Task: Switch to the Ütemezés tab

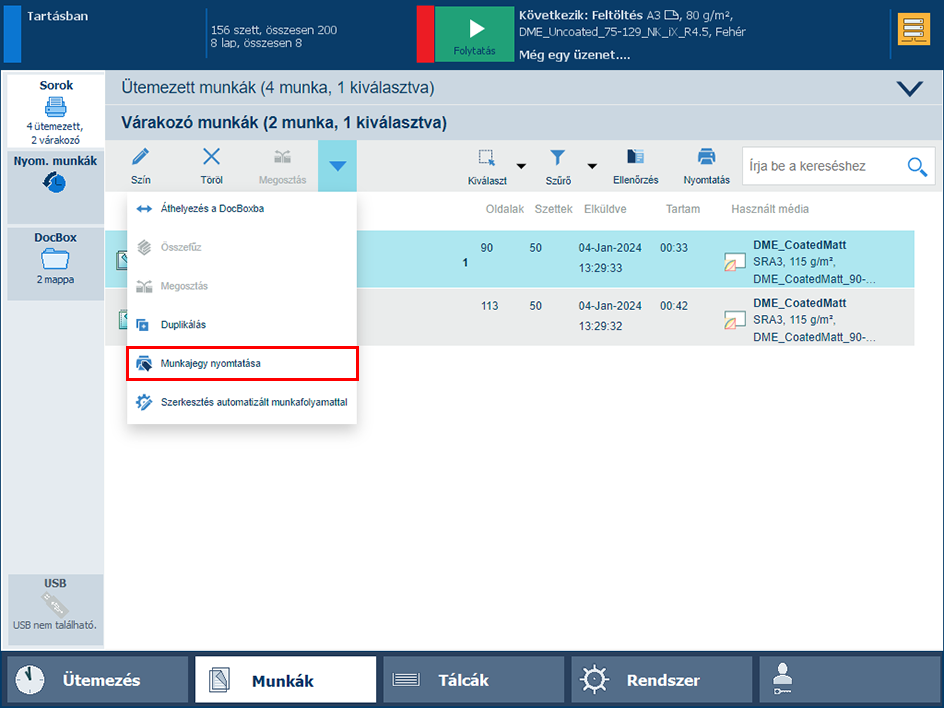Action: pyautogui.click(x=98, y=679)
